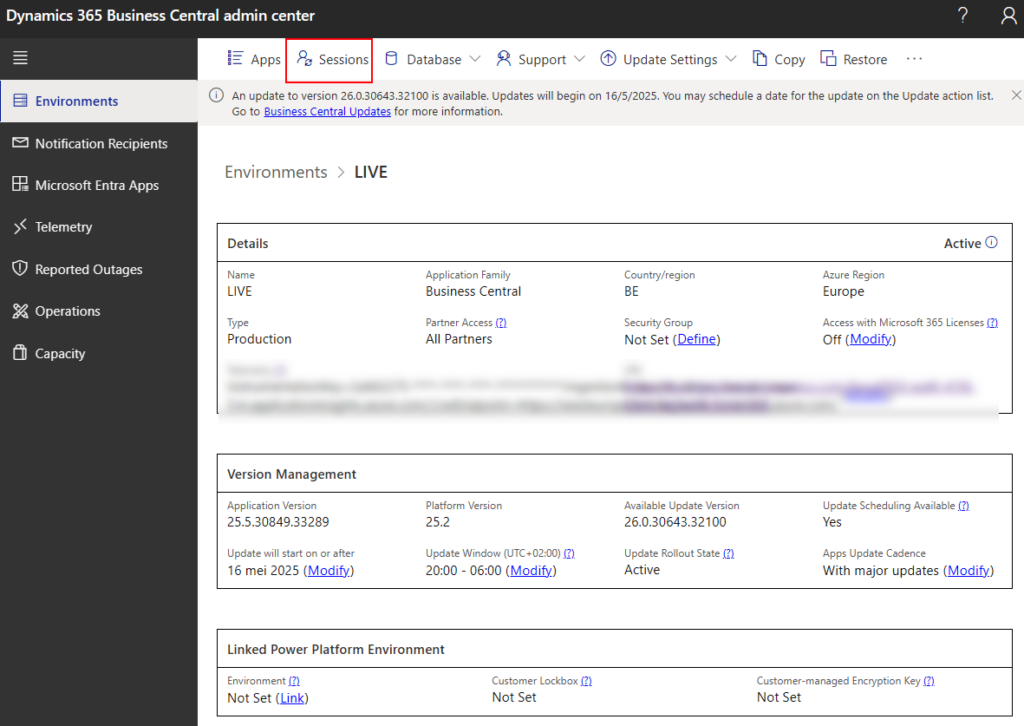Open the more actions ellipsis
This screenshot has height=726, width=1024.
coord(914,59)
